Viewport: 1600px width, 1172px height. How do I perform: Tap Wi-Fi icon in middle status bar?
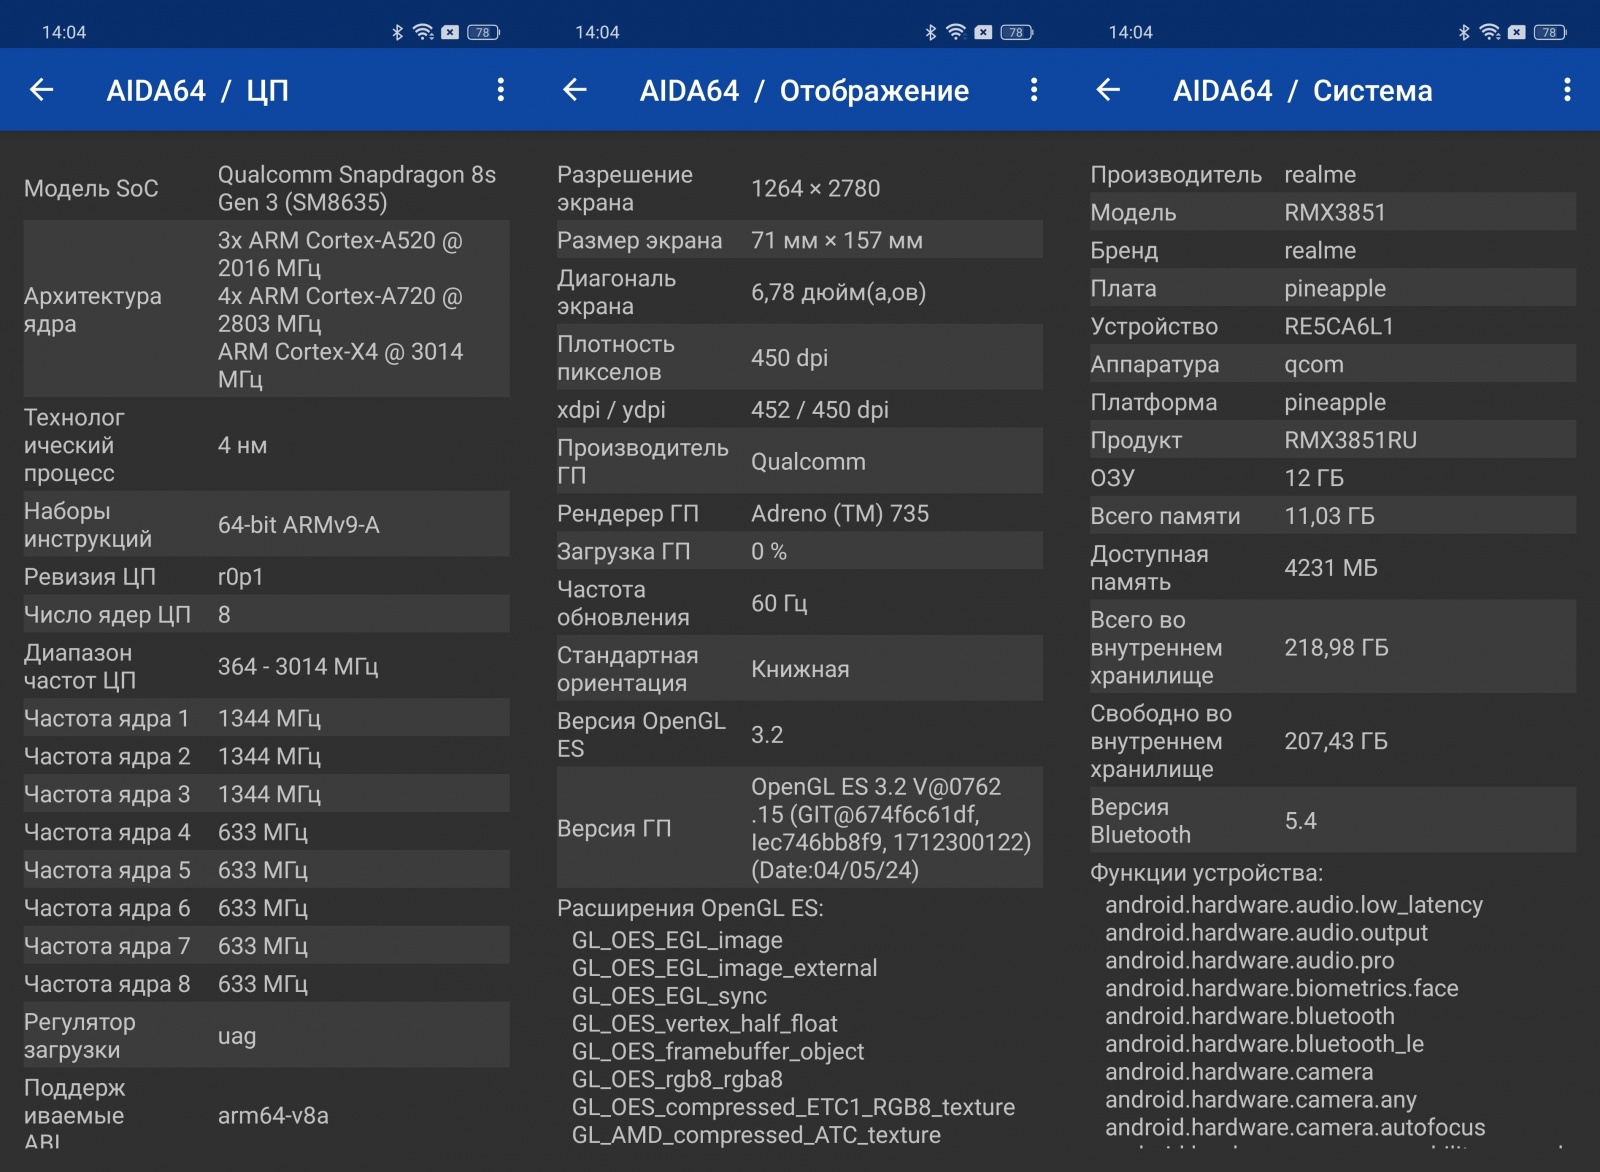click(956, 32)
